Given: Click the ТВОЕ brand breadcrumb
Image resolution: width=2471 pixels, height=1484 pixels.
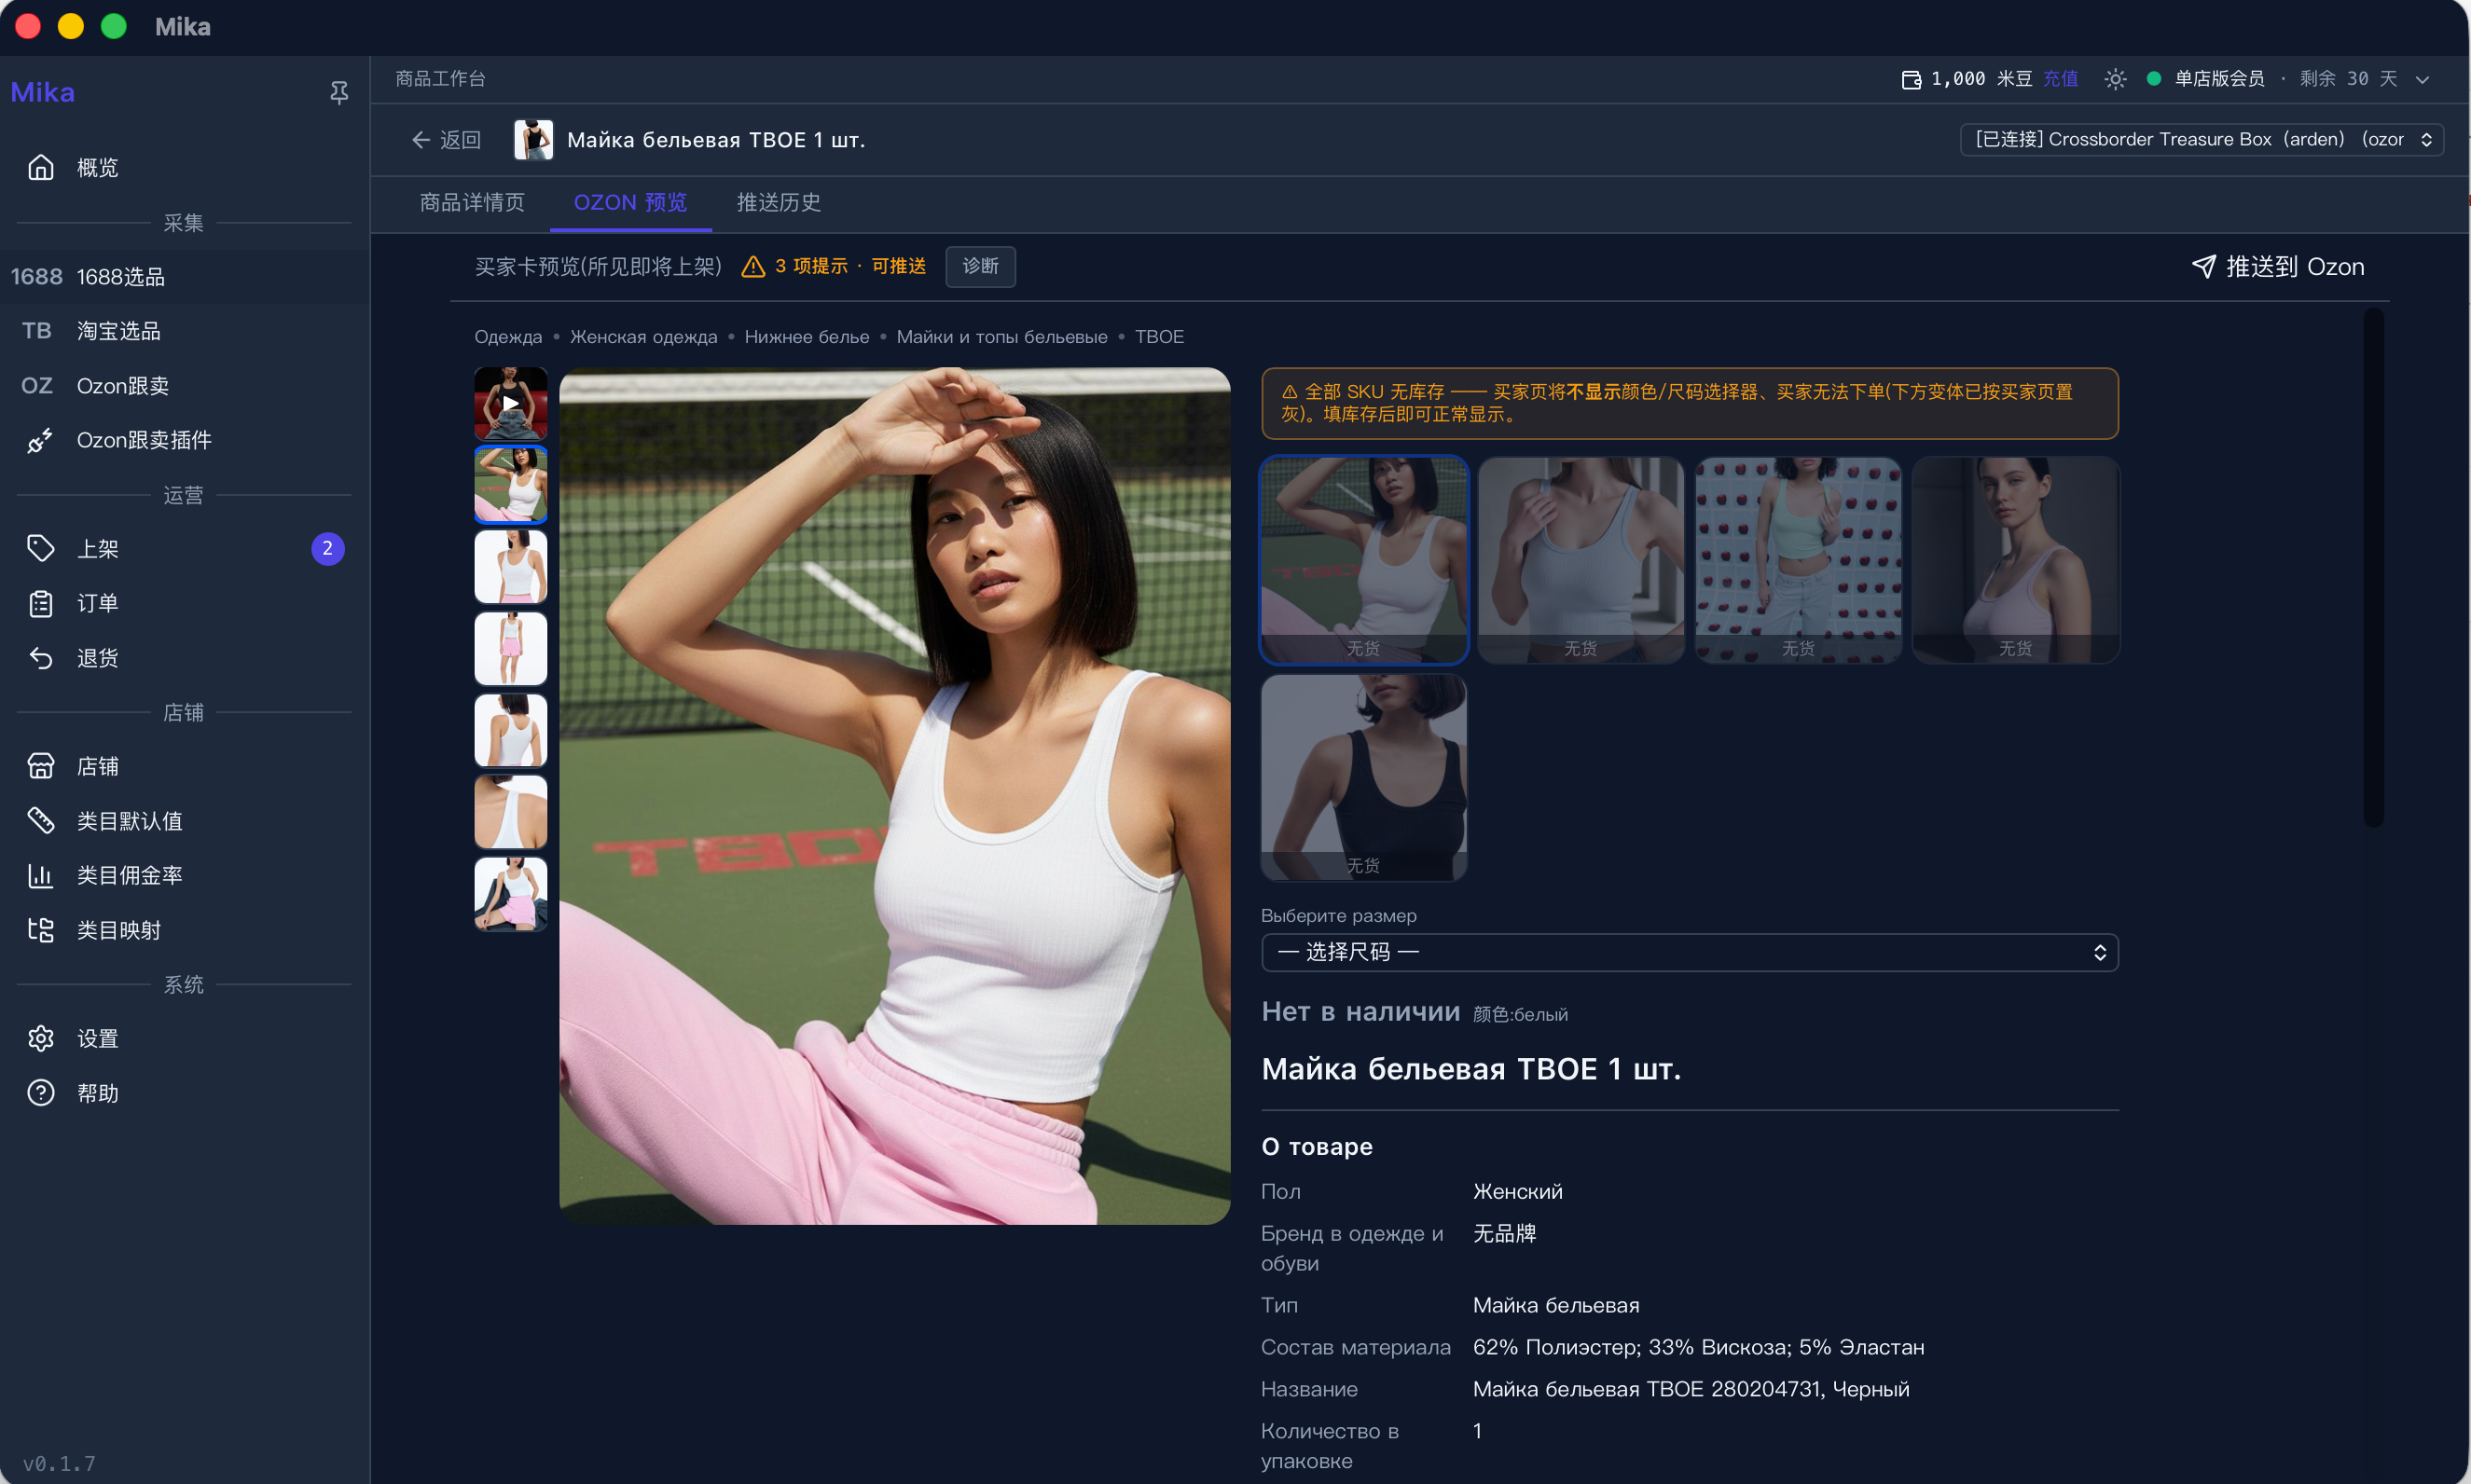Looking at the screenshot, I should click(x=1159, y=337).
